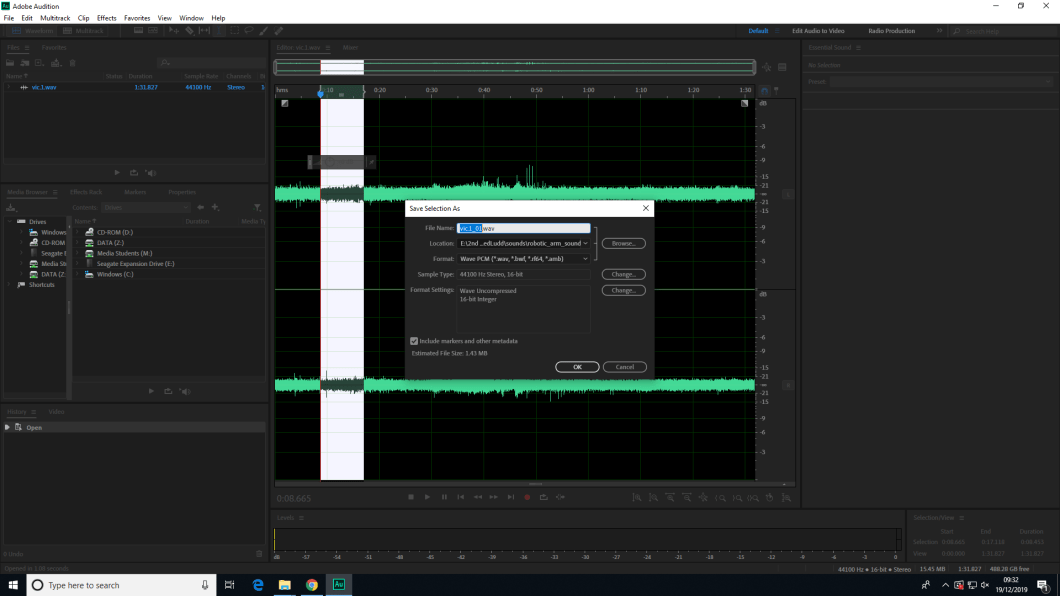Switch to Waveform view
1060x596 pixels.
32,30
